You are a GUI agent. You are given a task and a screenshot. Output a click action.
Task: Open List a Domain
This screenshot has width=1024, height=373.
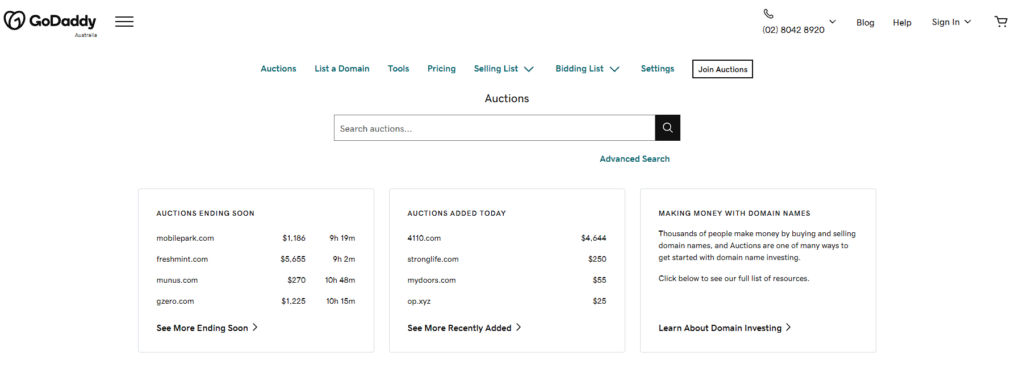342,69
